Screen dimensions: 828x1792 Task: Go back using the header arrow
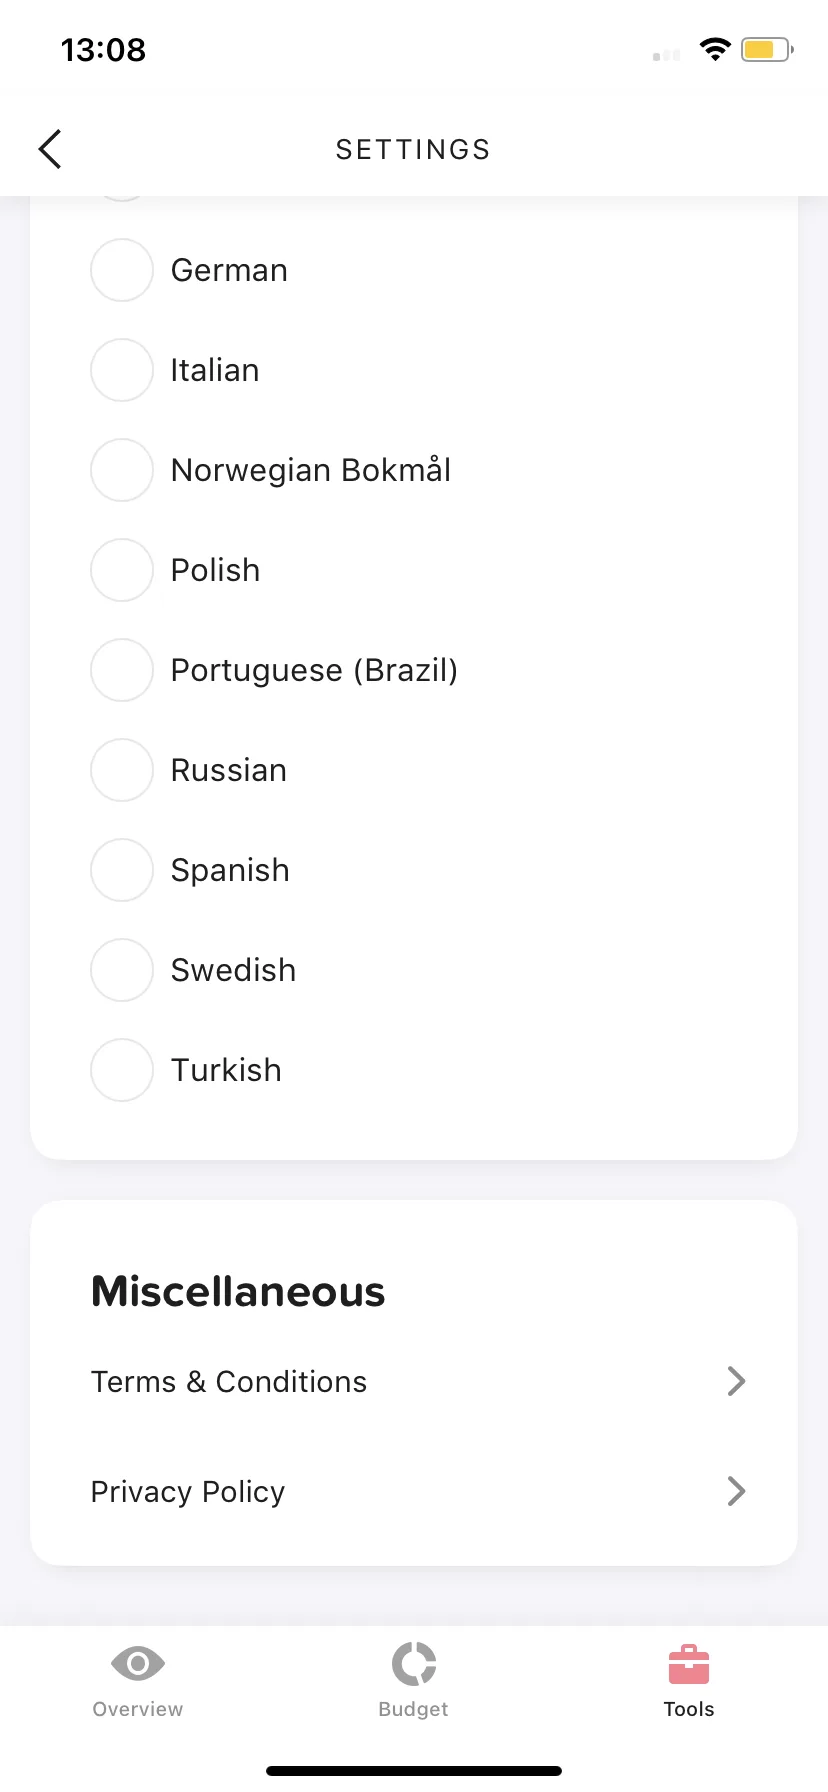tap(50, 149)
